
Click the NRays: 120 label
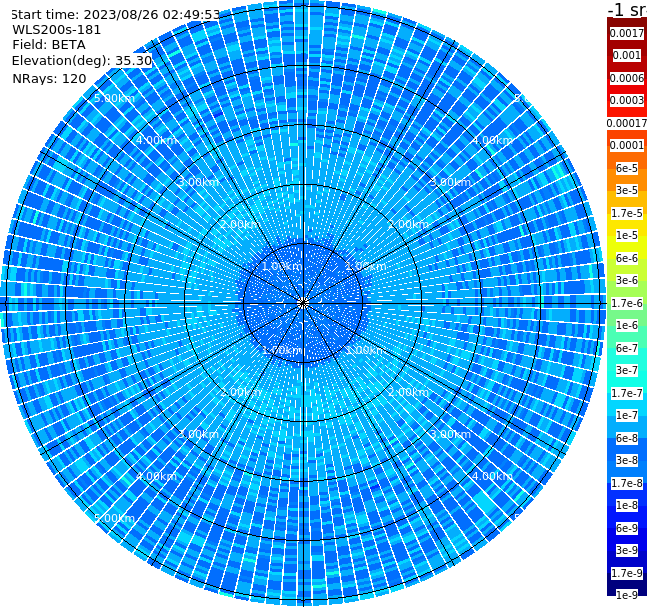coord(49,78)
